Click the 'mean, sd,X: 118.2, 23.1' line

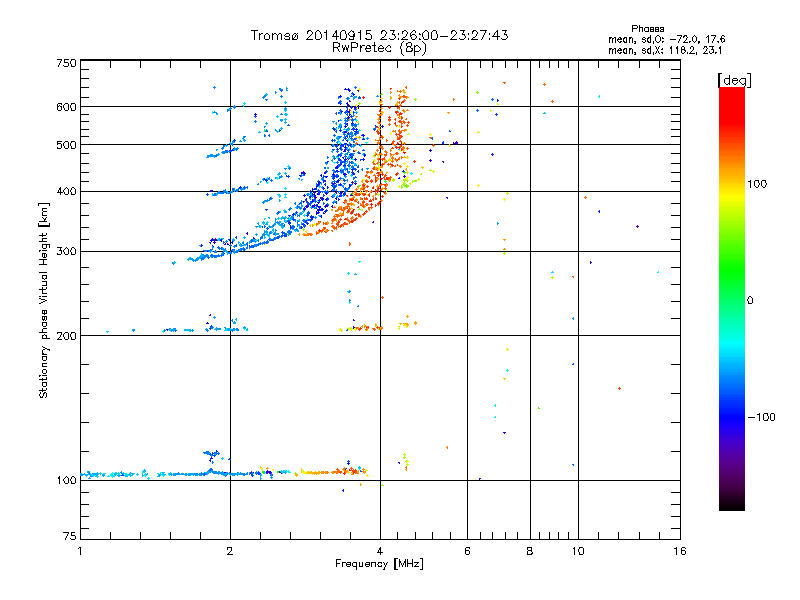pos(664,51)
